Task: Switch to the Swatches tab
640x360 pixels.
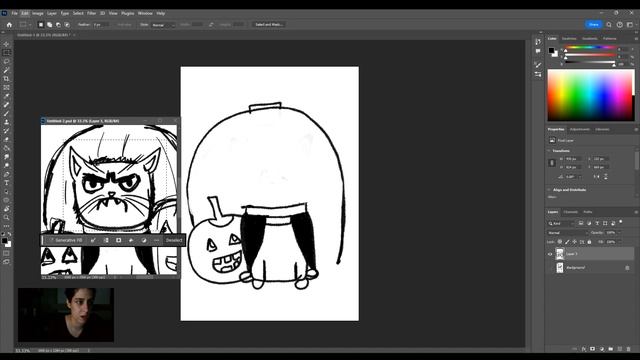Action: click(569, 39)
